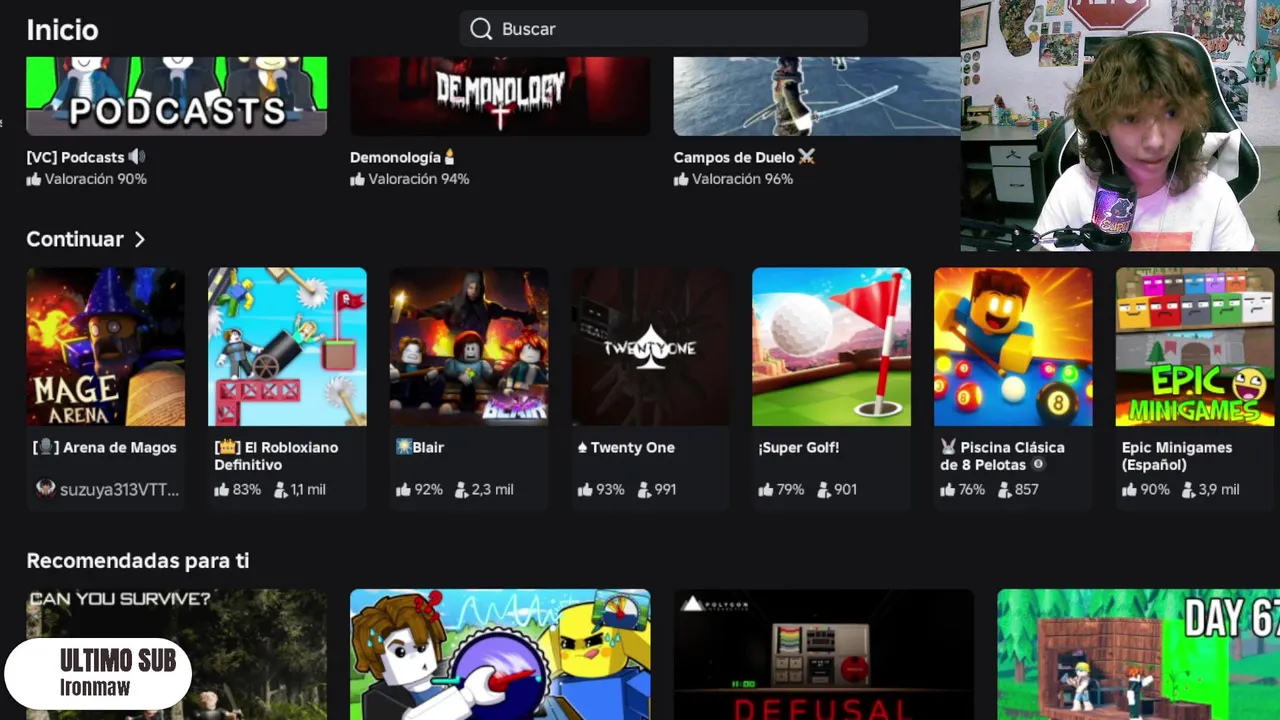Viewport: 1280px width, 720px height.
Task: Click the search magnifier icon
Action: pos(481,29)
